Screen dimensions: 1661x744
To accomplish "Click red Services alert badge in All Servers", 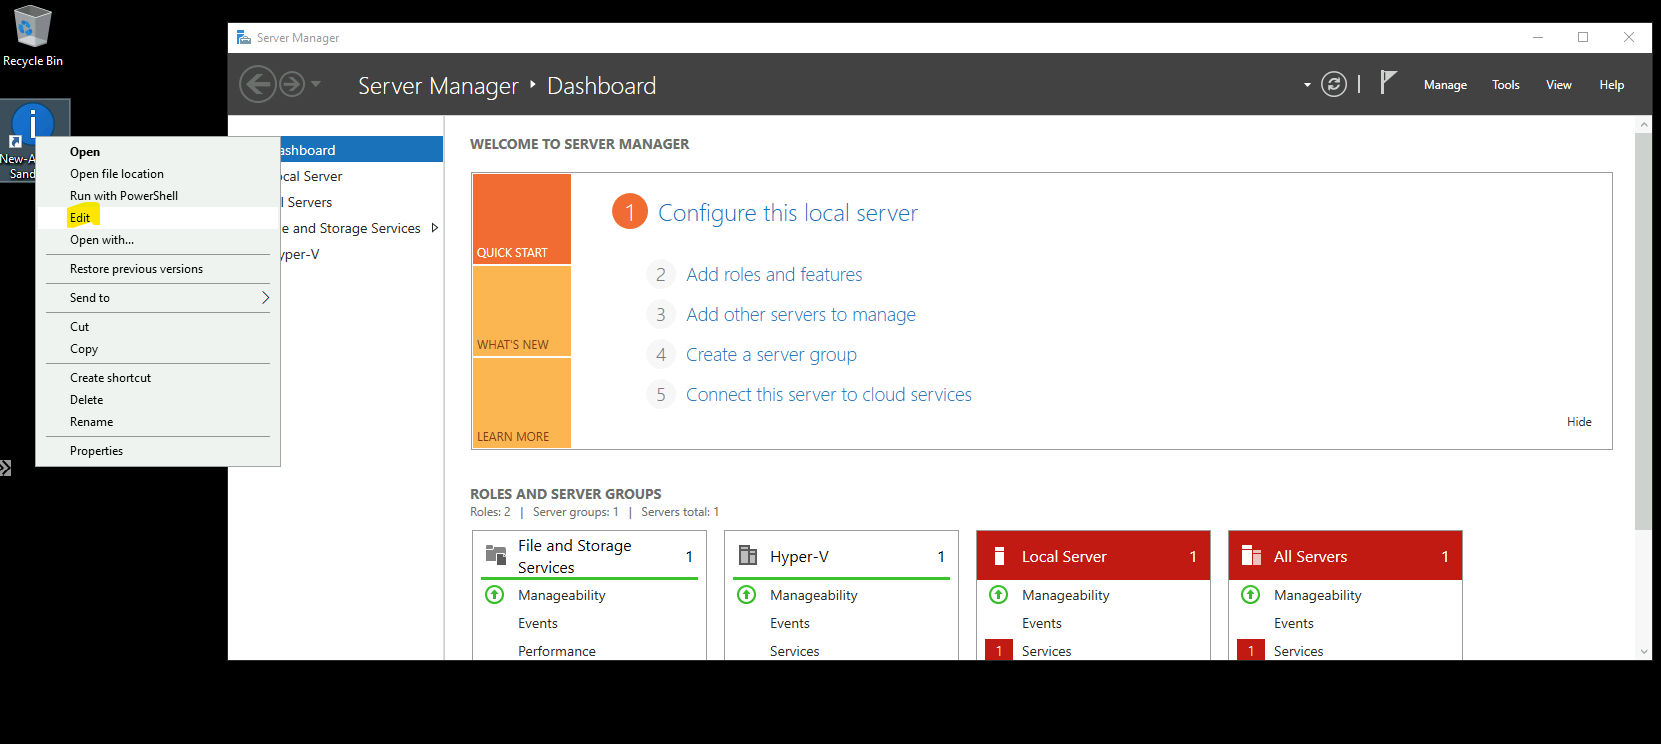I will click(x=1250, y=650).
